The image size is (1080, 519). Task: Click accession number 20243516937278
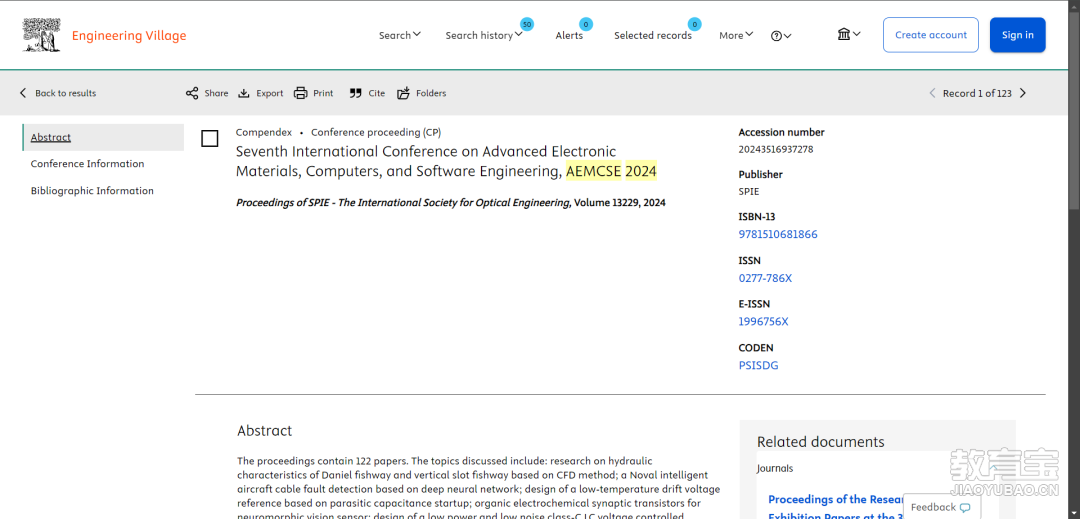tap(776, 149)
